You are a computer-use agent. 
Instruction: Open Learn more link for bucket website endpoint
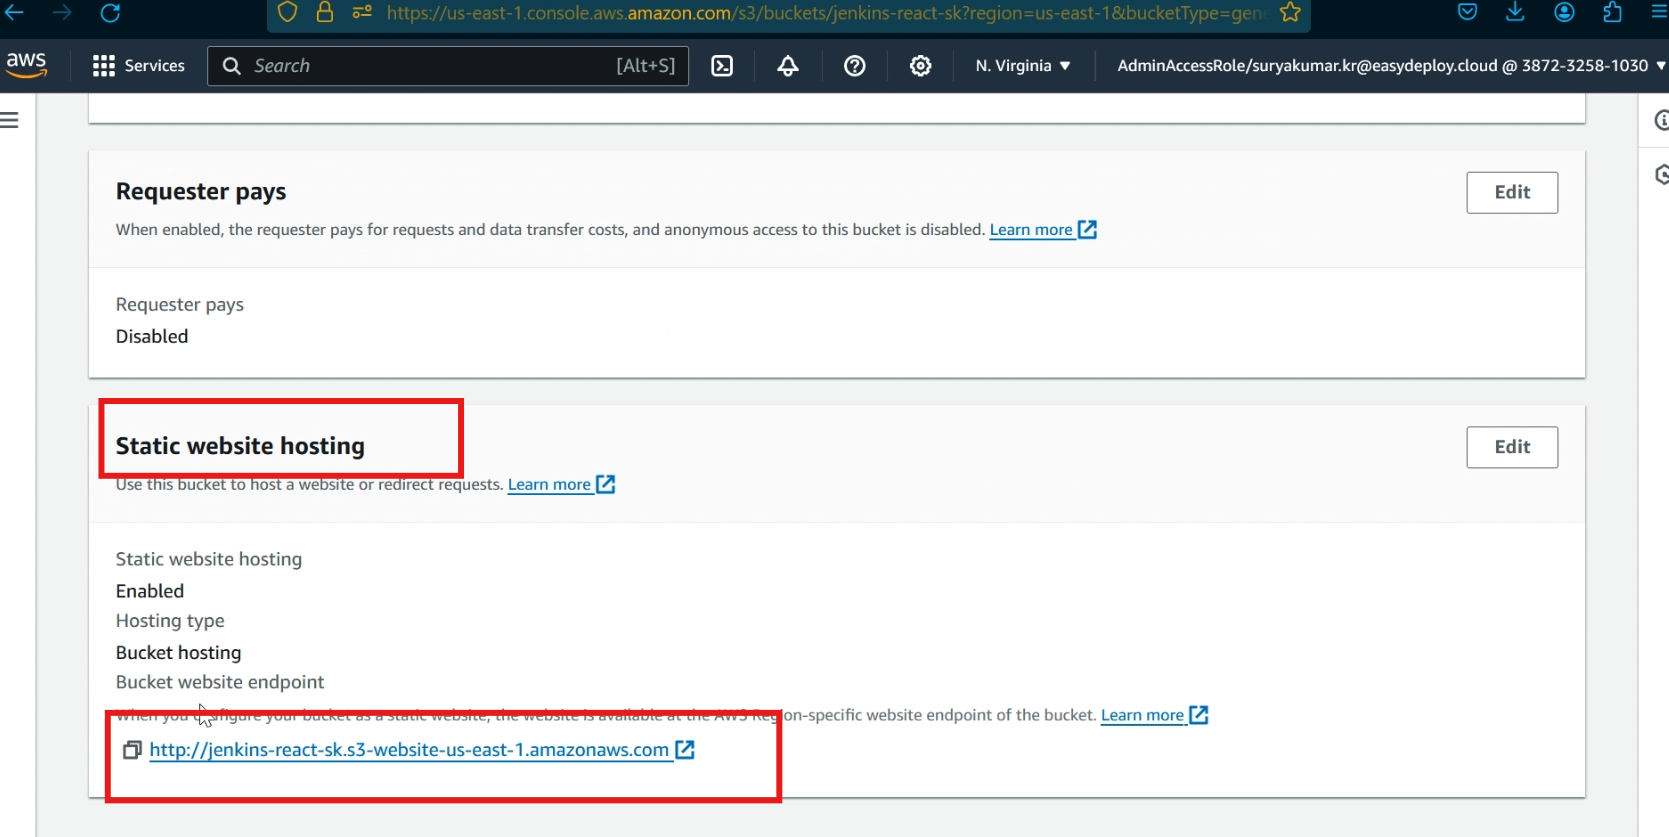1154,715
